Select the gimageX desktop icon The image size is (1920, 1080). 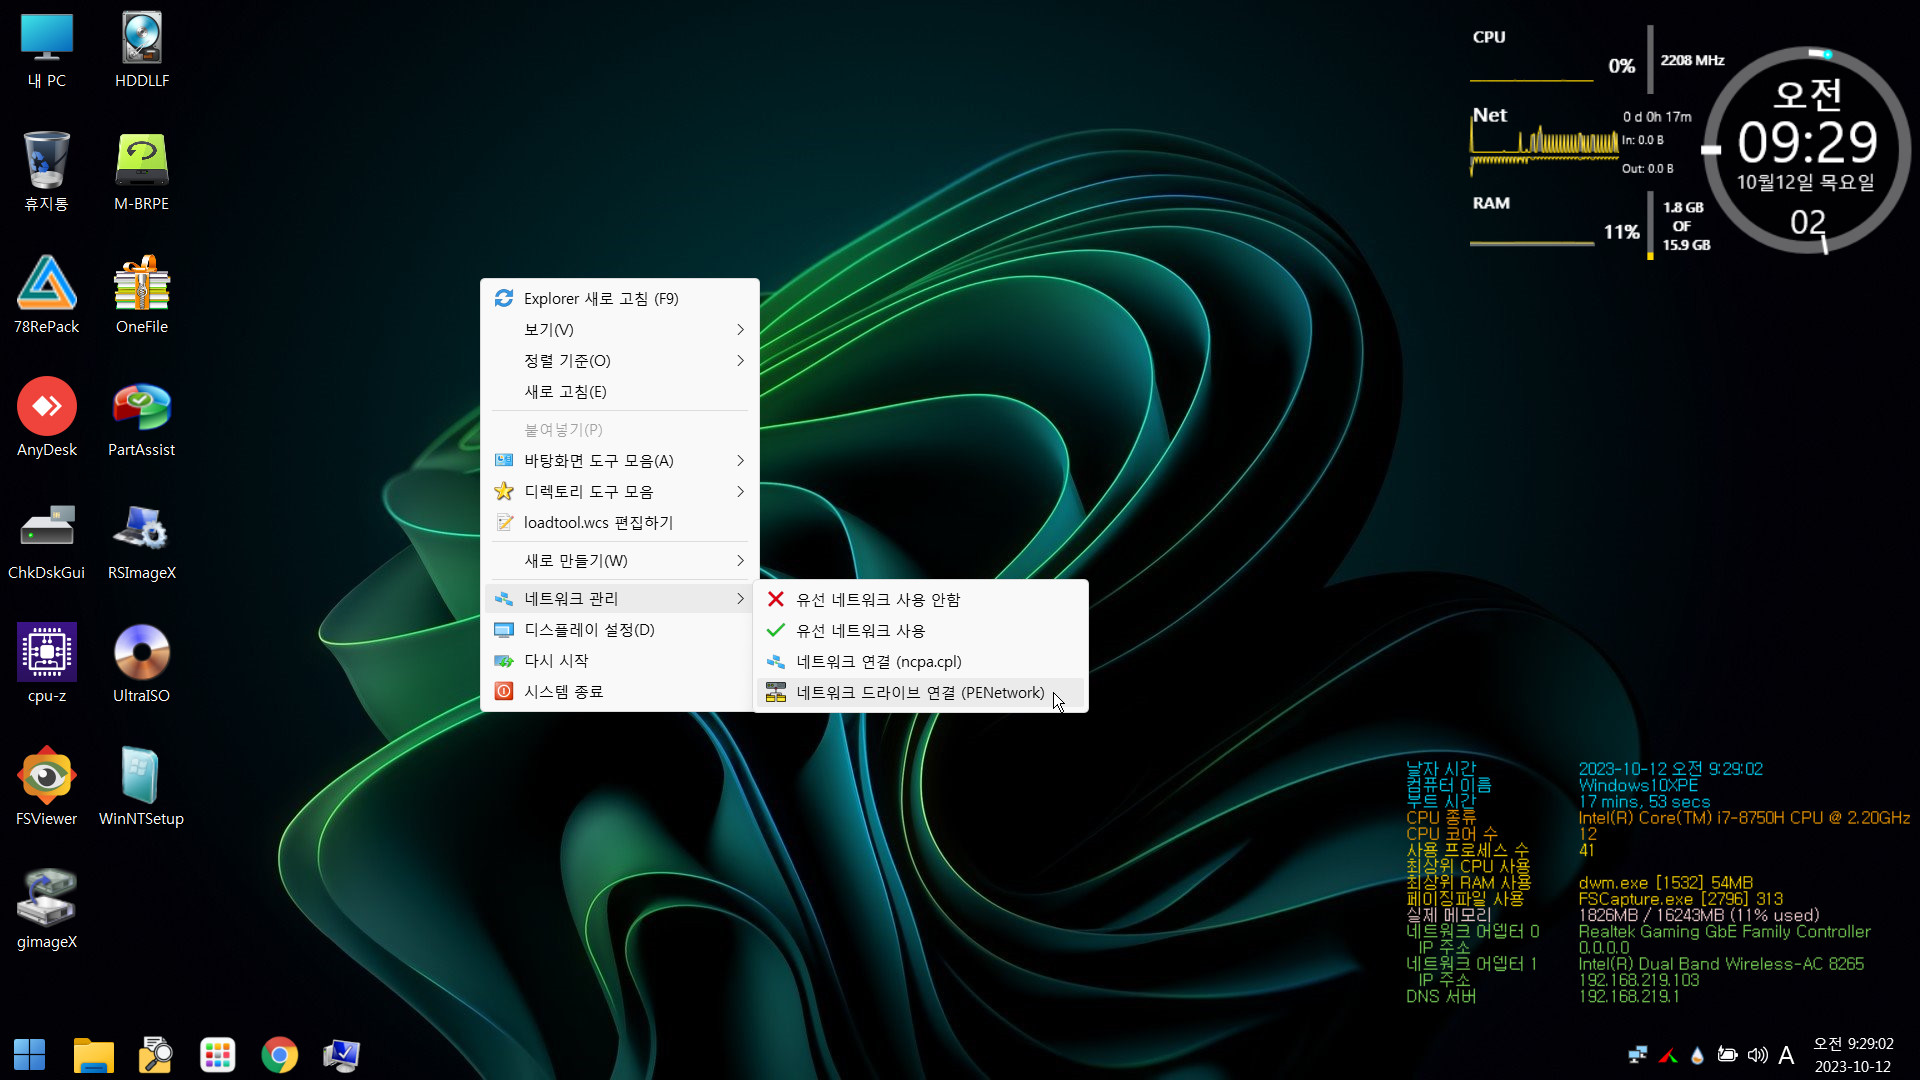[46, 910]
